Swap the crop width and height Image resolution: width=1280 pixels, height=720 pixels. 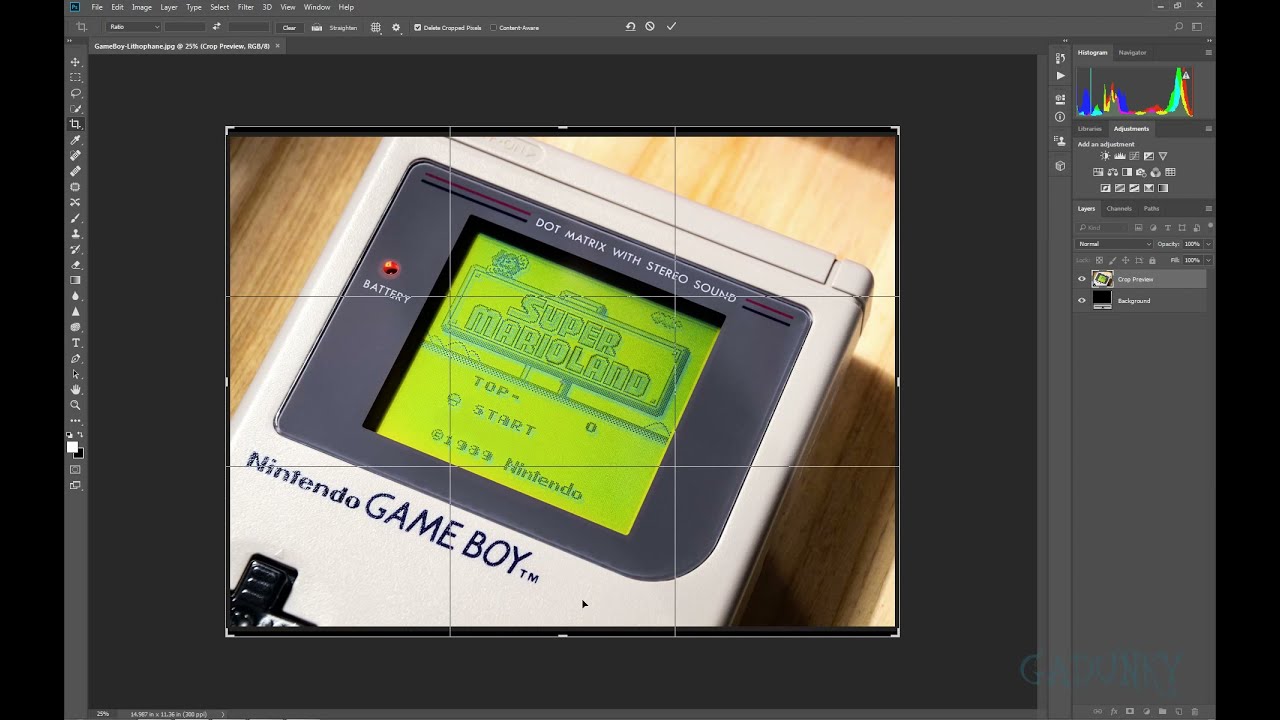(217, 27)
